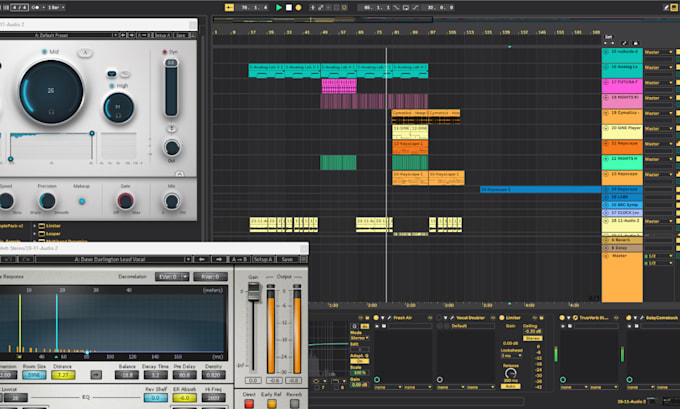Click the ER Absorb value field
The height and width of the screenshot is (409, 680).
click(x=184, y=398)
